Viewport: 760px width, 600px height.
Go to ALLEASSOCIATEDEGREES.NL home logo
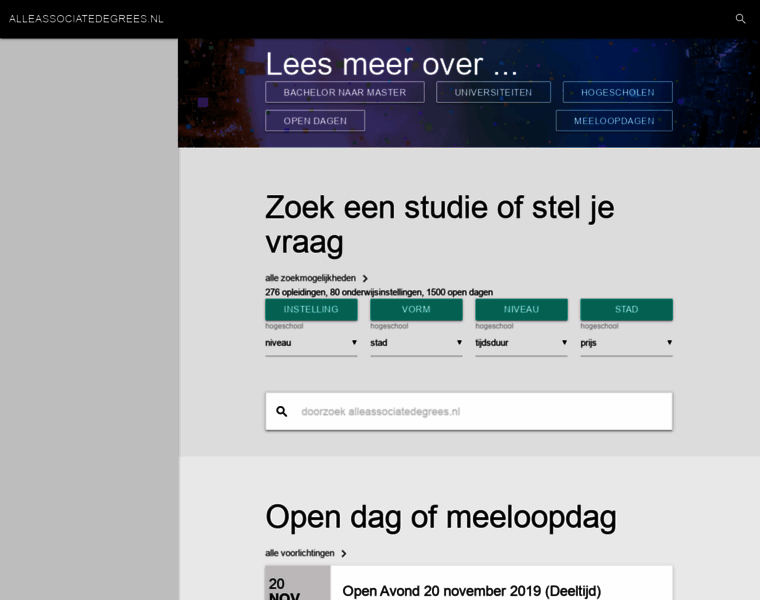pyautogui.click(x=86, y=19)
